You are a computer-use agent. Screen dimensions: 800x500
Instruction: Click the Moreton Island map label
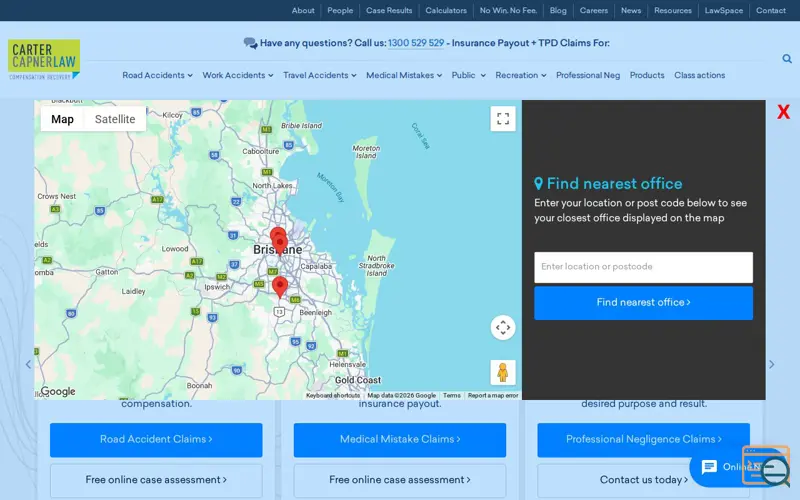(x=366, y=152)
